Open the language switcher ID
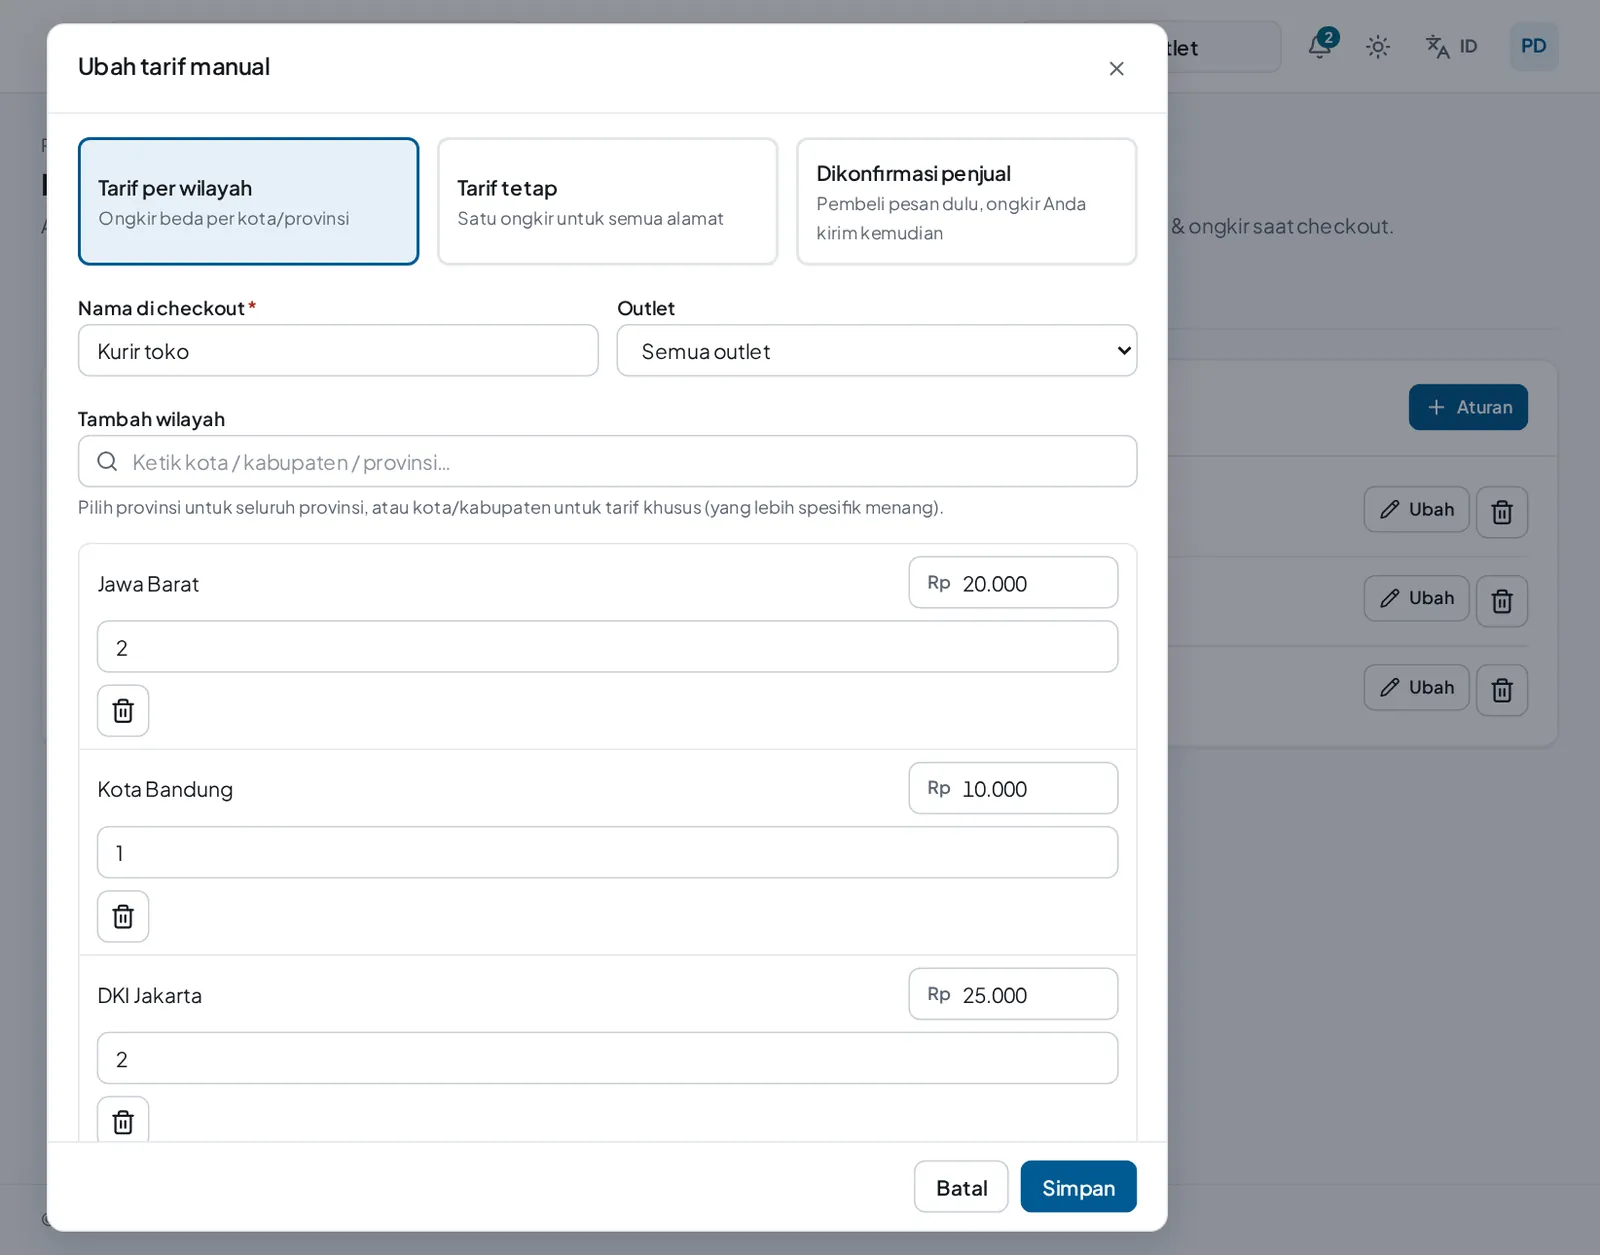The height and width of the screenshot is (1255, 1600). [1452, 47]
